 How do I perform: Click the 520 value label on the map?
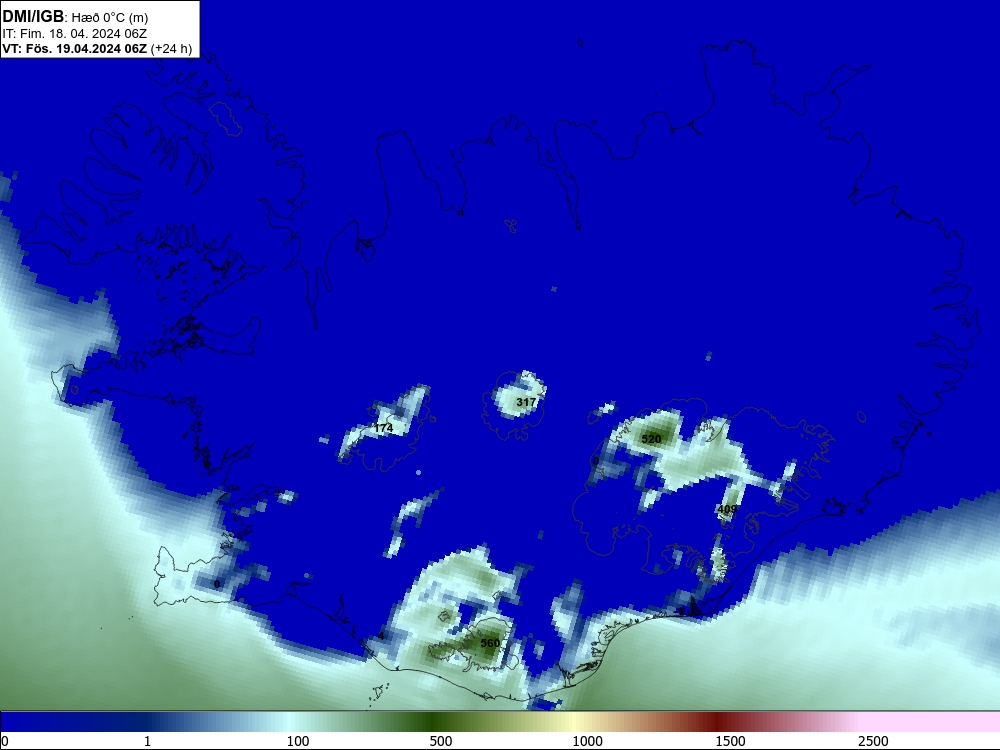(651, 439)
